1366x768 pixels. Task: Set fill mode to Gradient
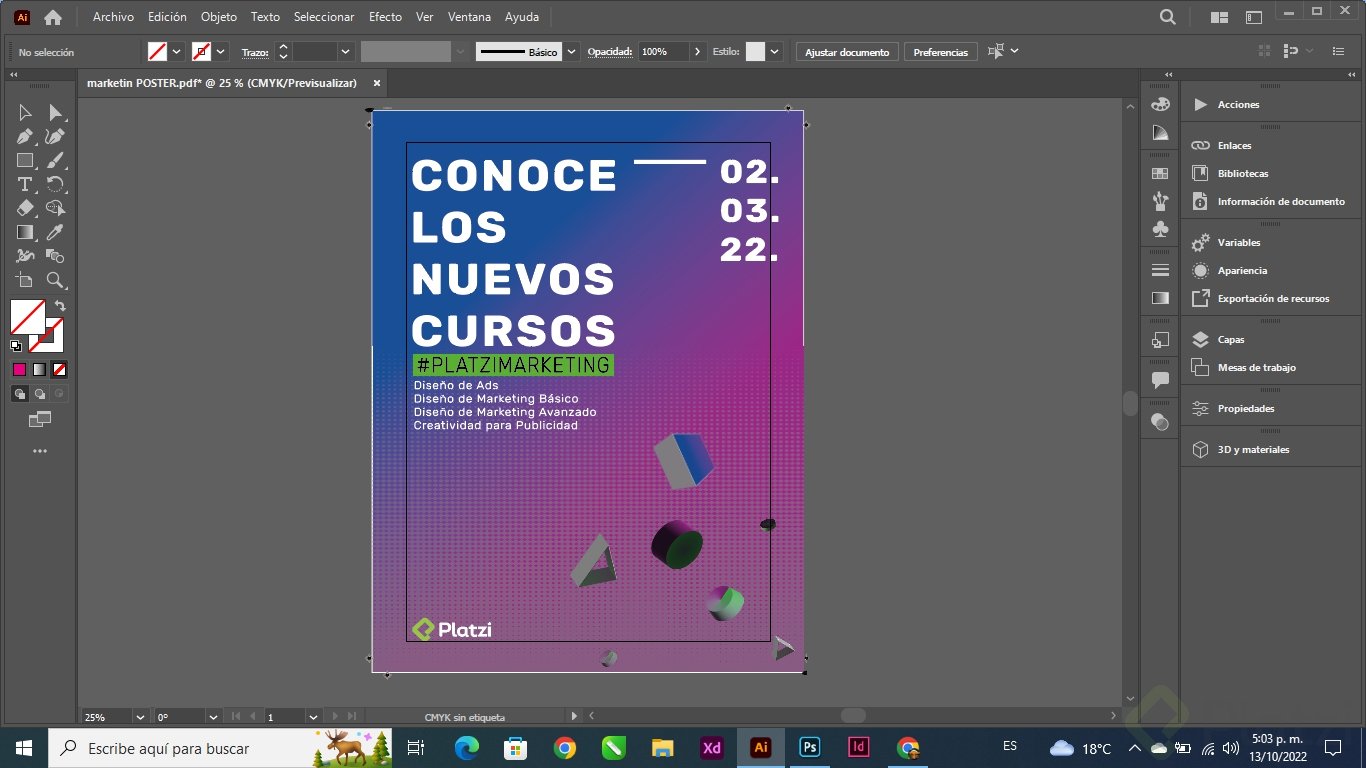(39, 370)
